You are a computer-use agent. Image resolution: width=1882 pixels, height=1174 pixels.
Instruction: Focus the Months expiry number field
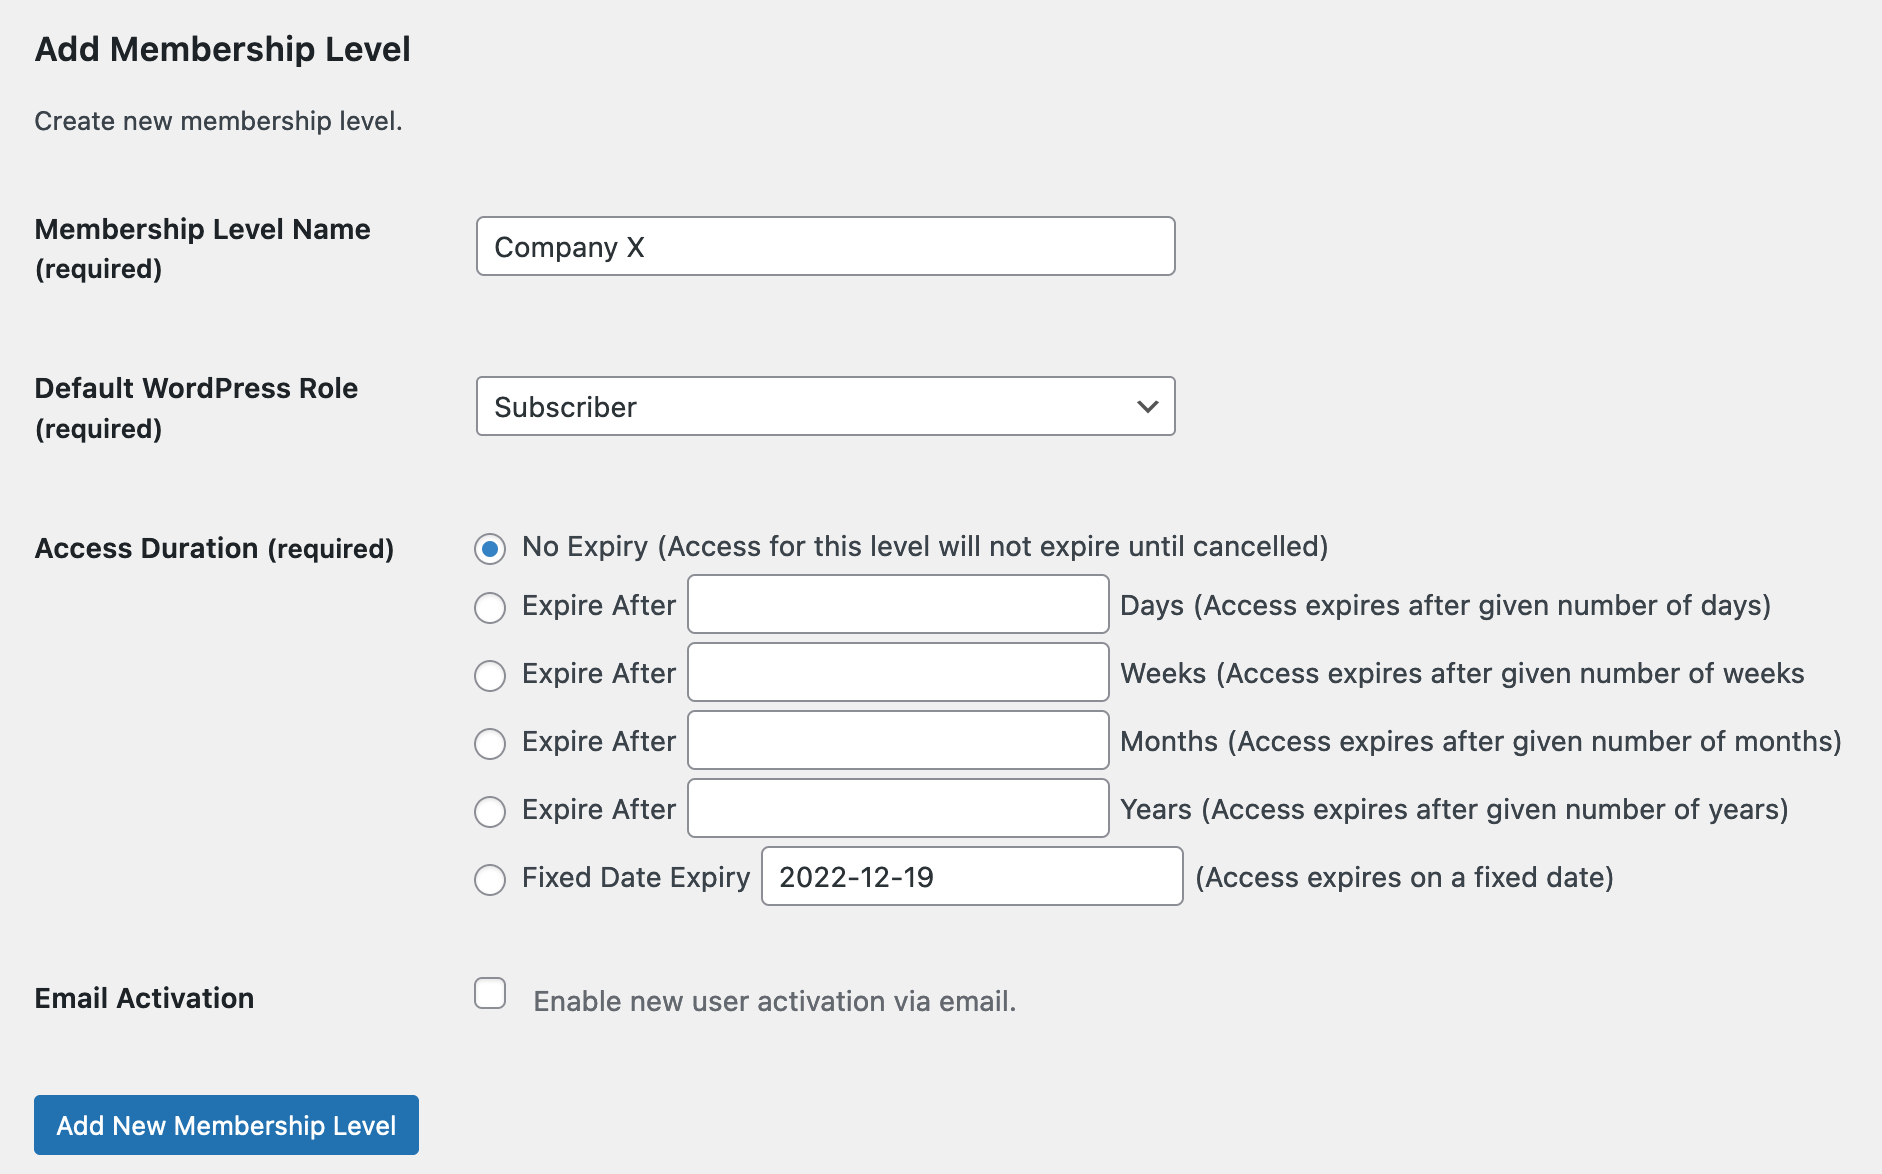pyautogui.click(x=898, y=740)
